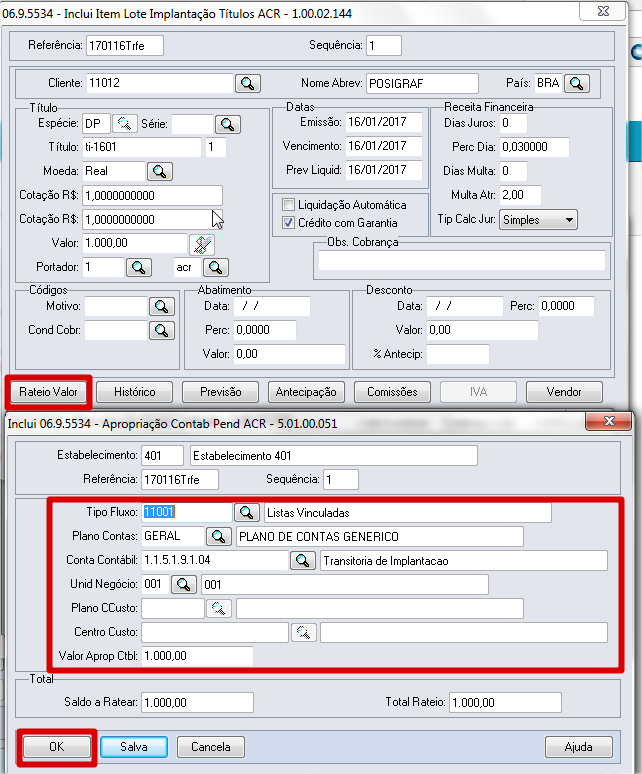
Task: Confirm with the OK button
Action: 57,747
